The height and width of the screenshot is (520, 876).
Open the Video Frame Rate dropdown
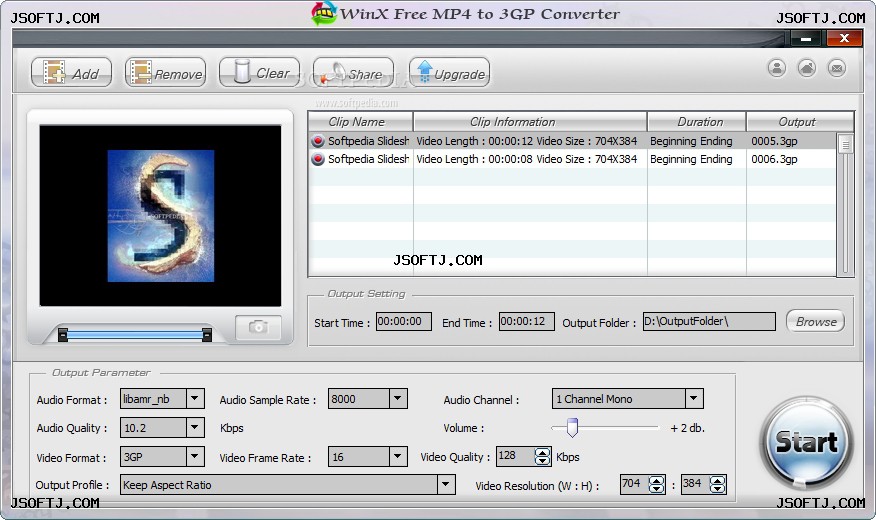[397, 456]
